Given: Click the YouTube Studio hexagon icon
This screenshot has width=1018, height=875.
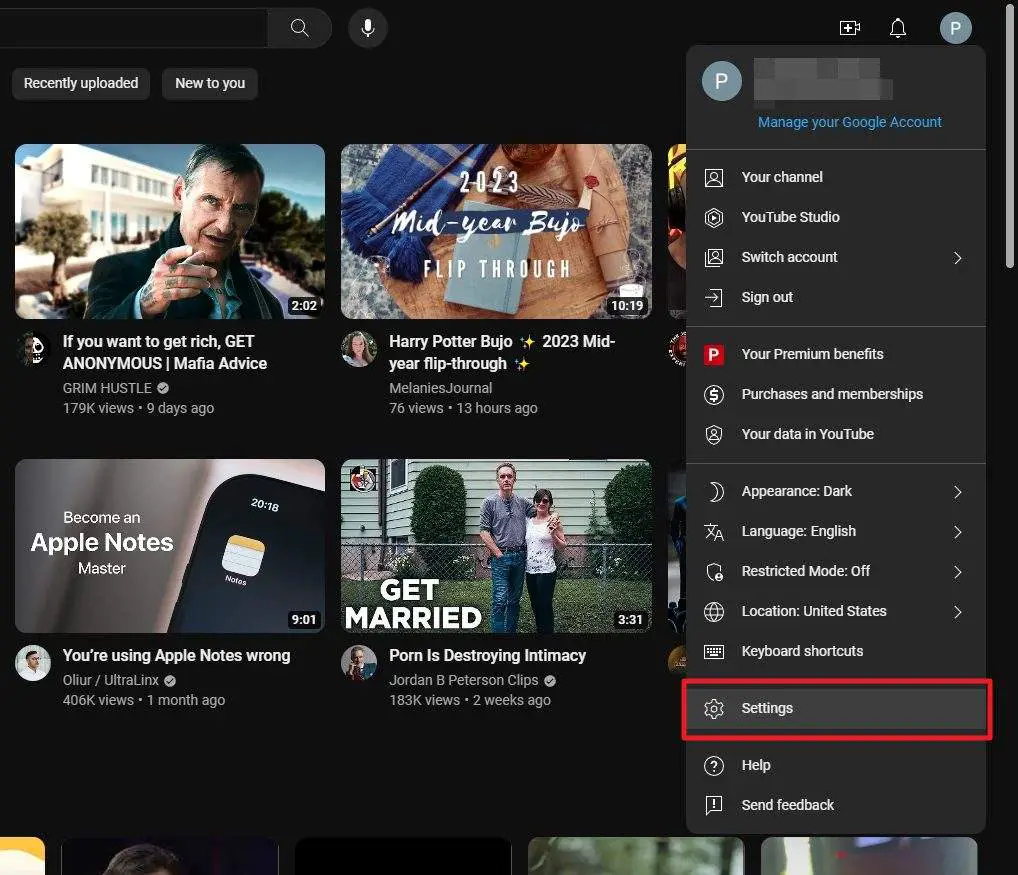Looking at the screenshot, I should tap(714, 217).
